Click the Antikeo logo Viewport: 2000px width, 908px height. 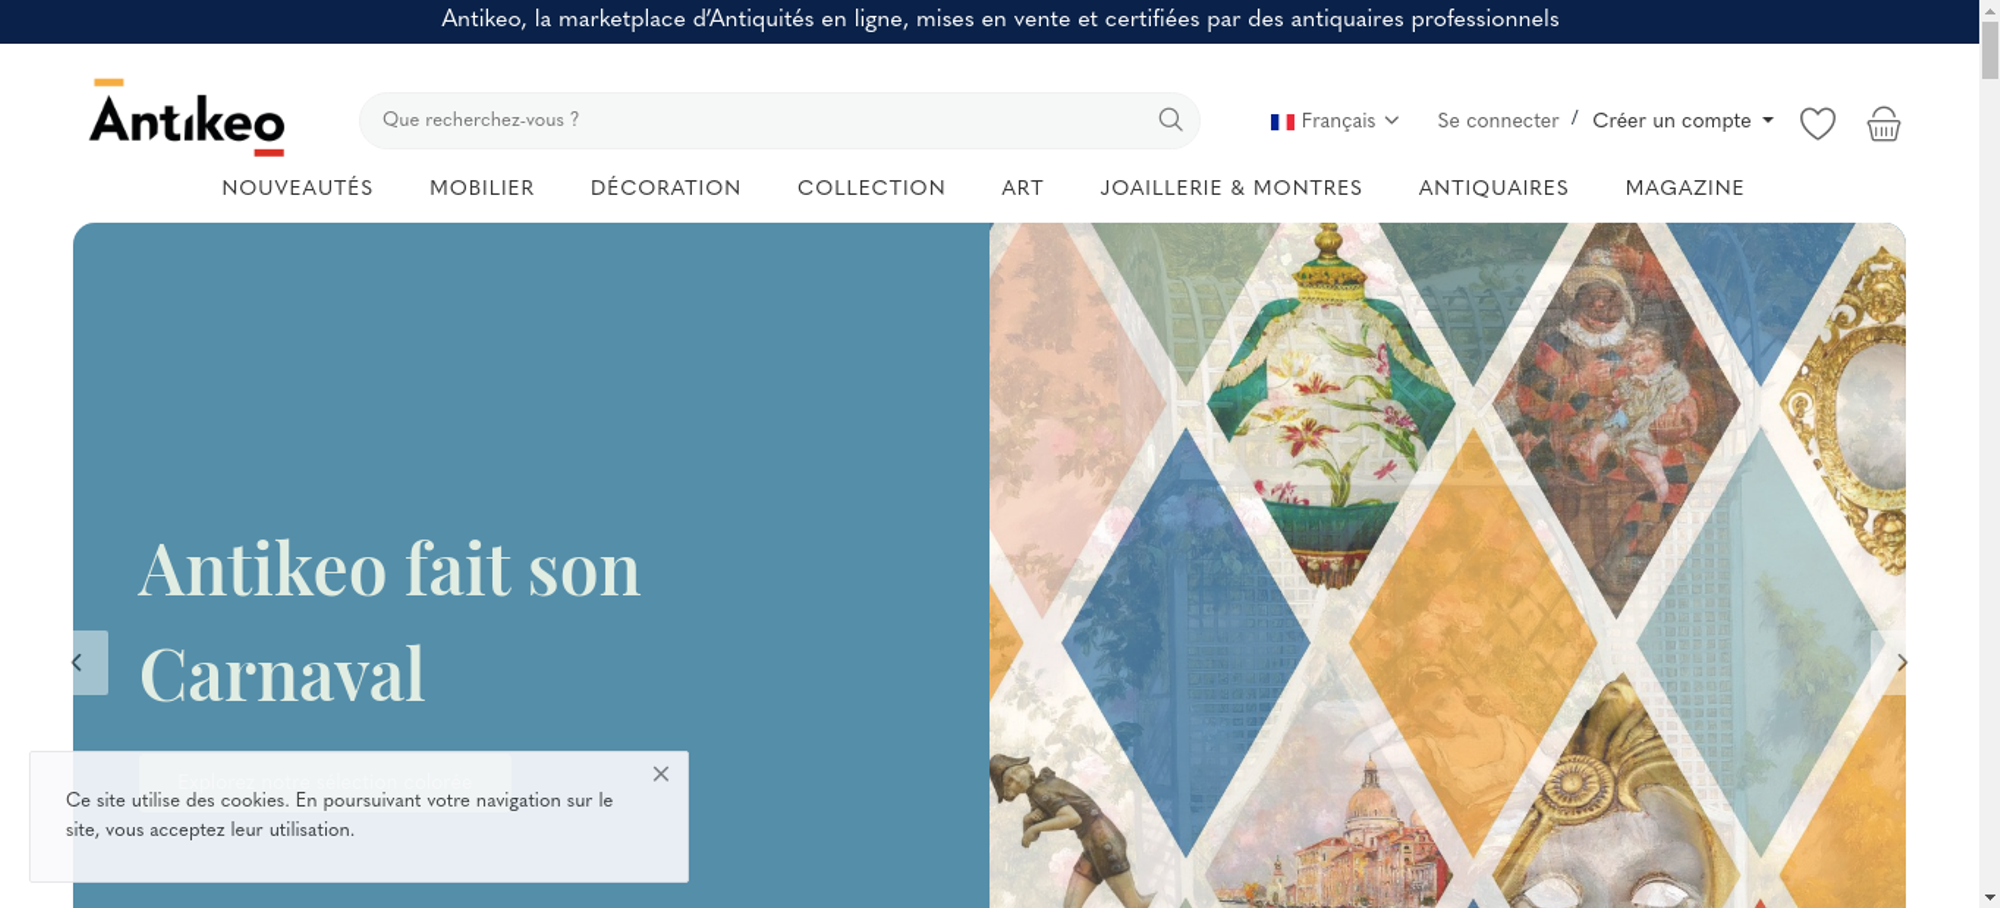[187, 118]
